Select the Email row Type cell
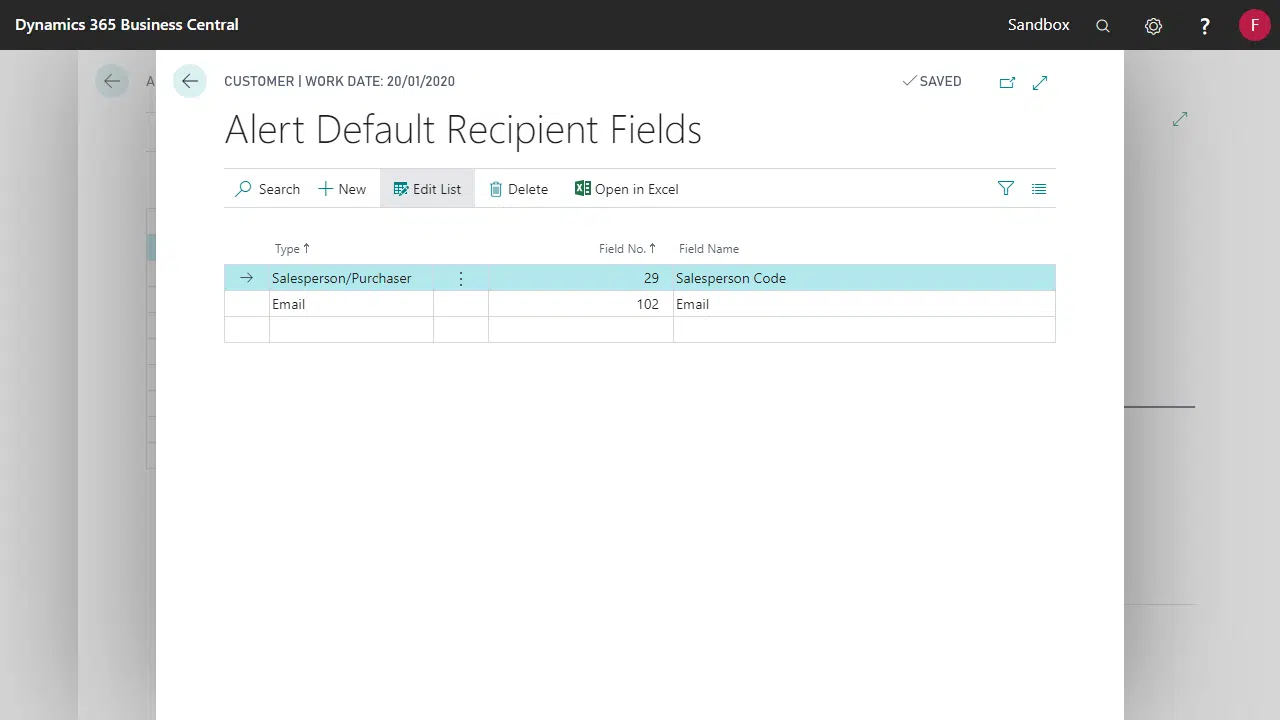 coord(350,304)
